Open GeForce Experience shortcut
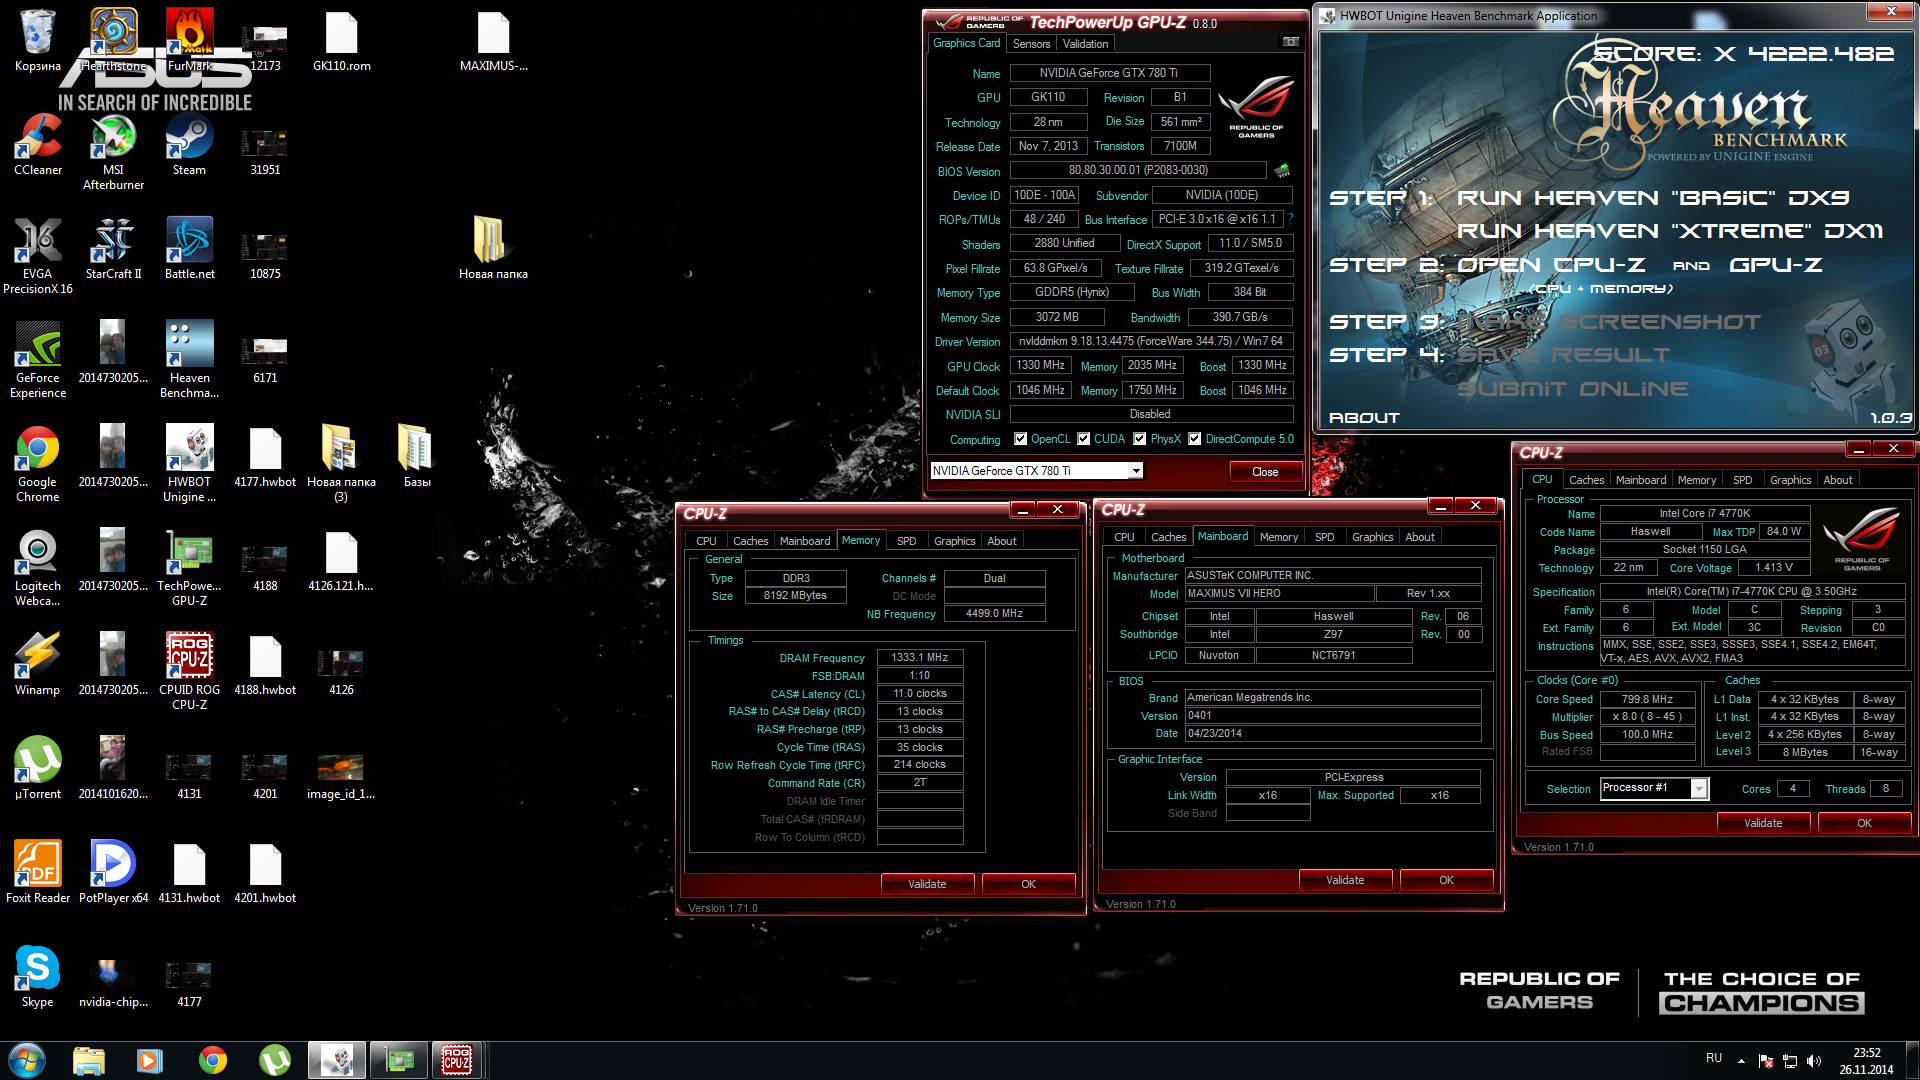The image size is (1920, 1080). [x=38, y=360]
